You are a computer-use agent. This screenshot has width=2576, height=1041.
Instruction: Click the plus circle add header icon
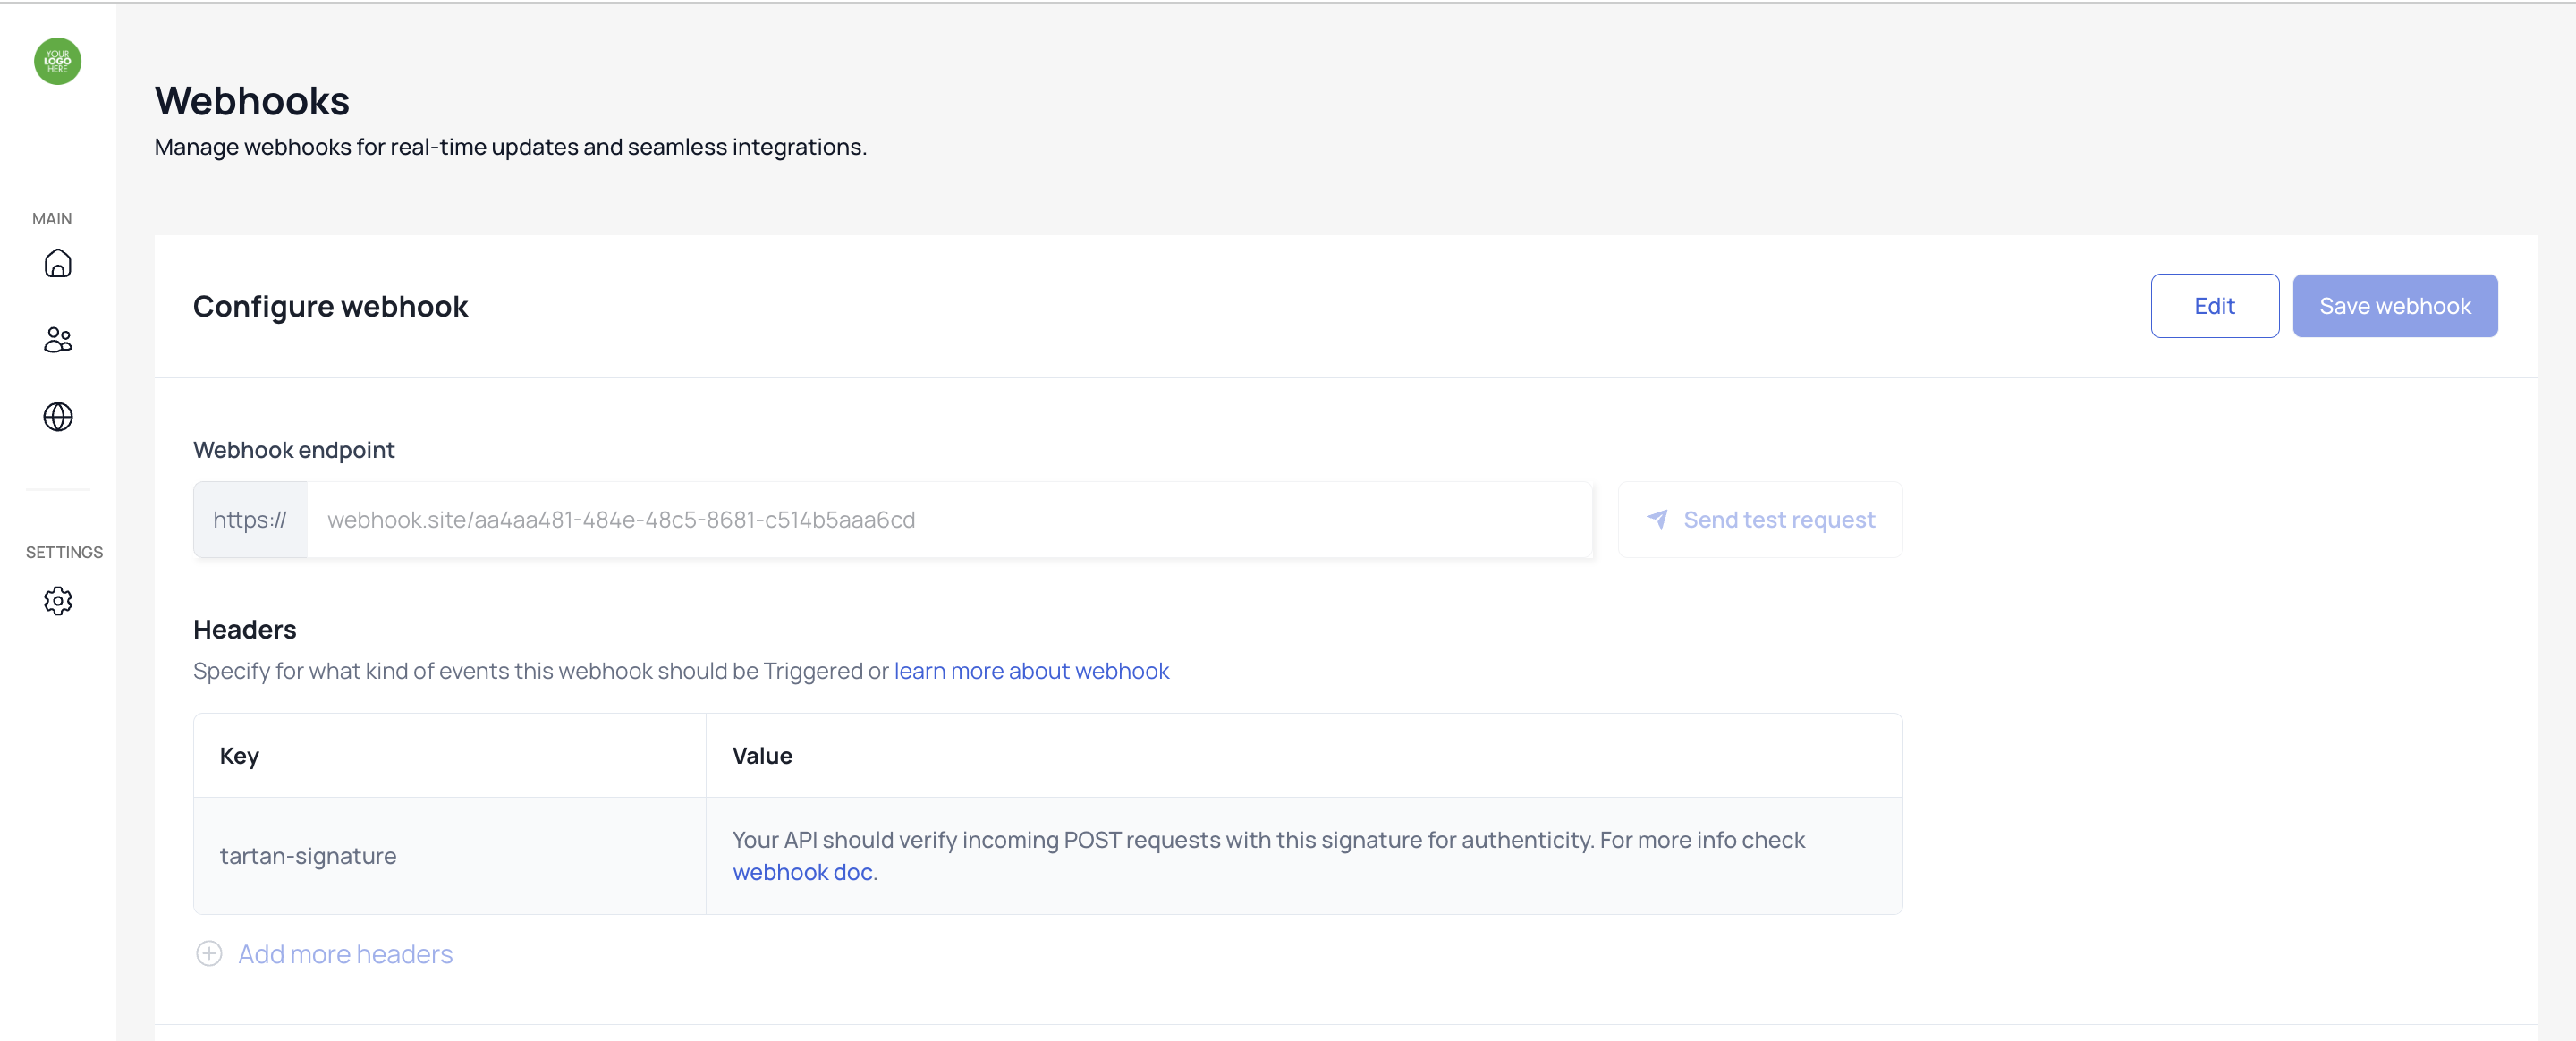[209, 953]
